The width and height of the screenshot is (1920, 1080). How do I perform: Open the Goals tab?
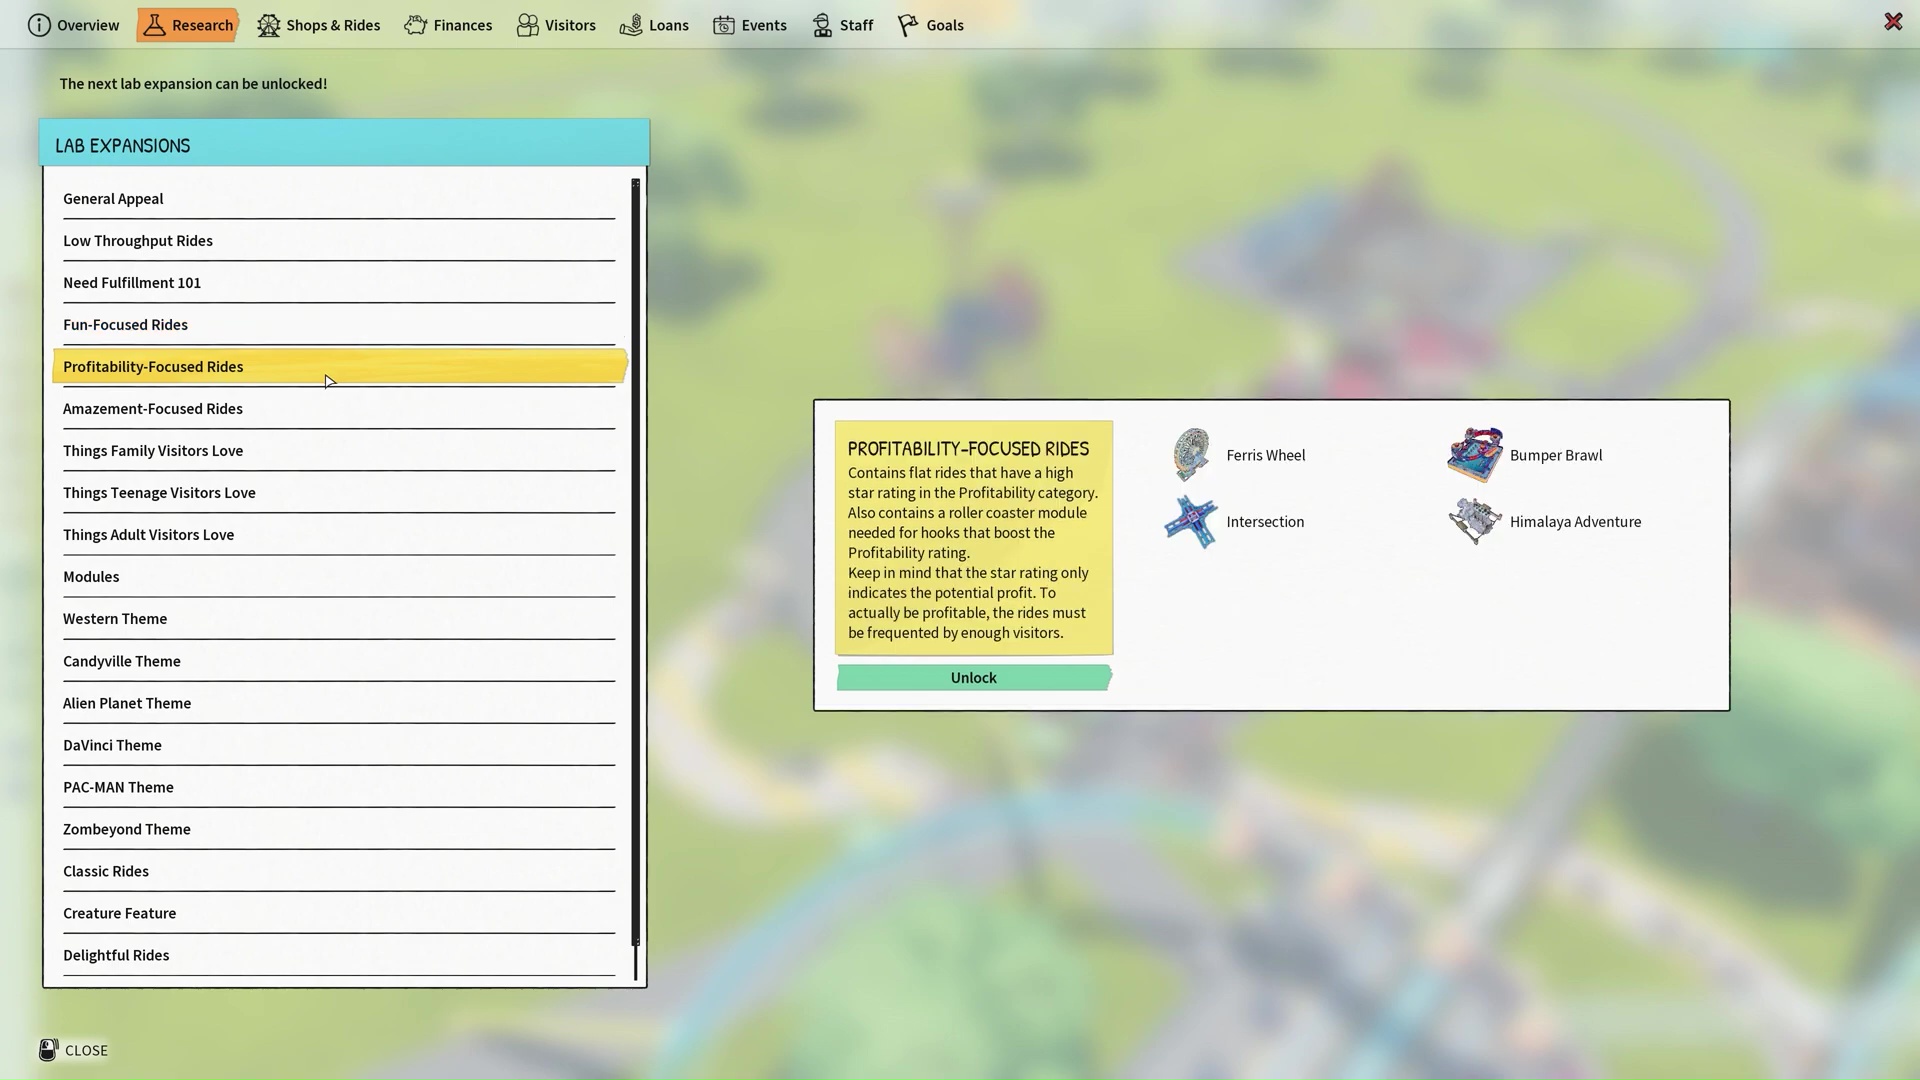930,25
